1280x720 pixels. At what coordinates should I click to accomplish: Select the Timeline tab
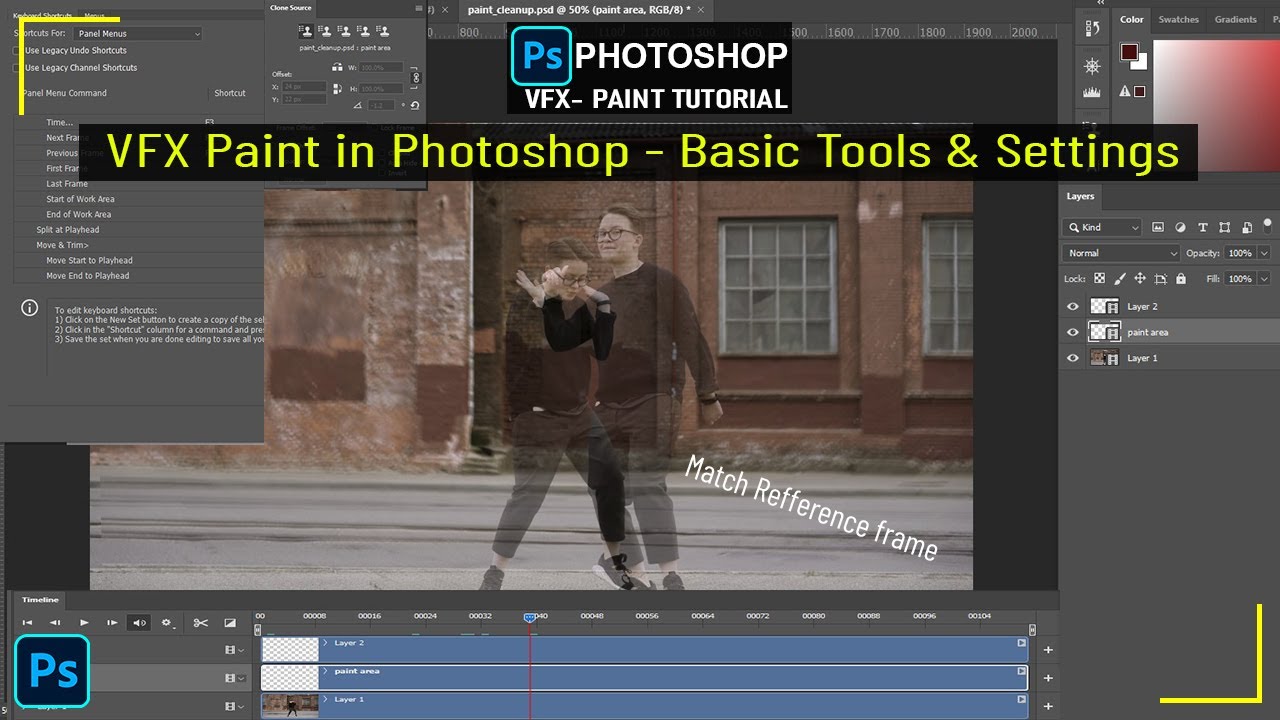point(41,600)
